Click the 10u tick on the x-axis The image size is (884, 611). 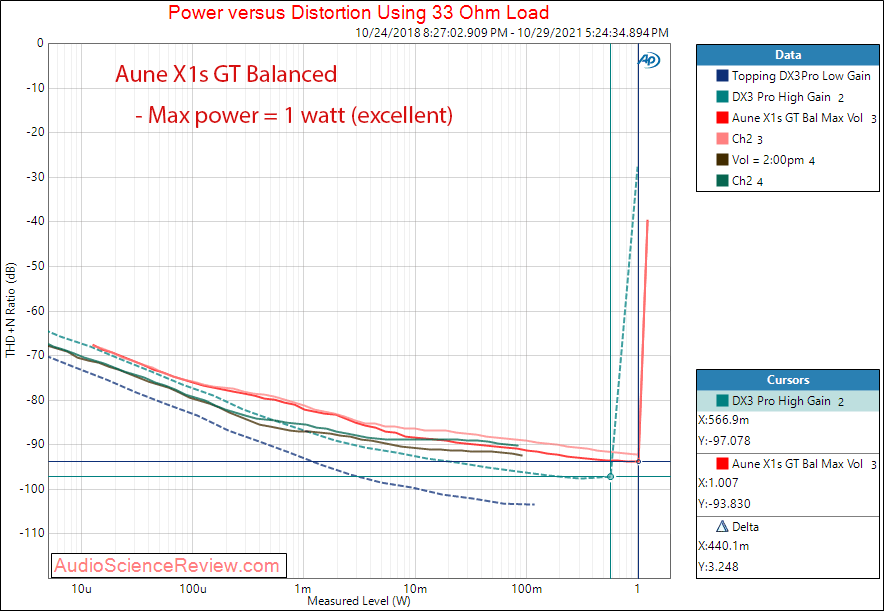coord(81,590)
